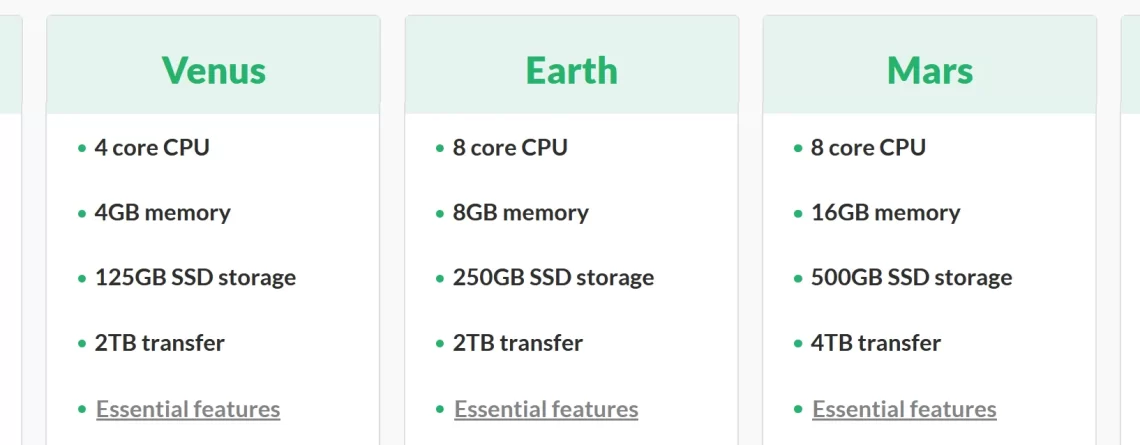Screen dimensions: 1140x445
Task: Click the partially visible card right of Mars
Action: click(1131, 230)
